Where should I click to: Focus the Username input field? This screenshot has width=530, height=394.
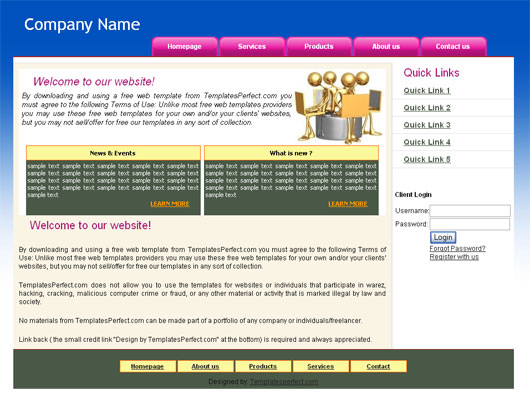click(x=470, y=211)
